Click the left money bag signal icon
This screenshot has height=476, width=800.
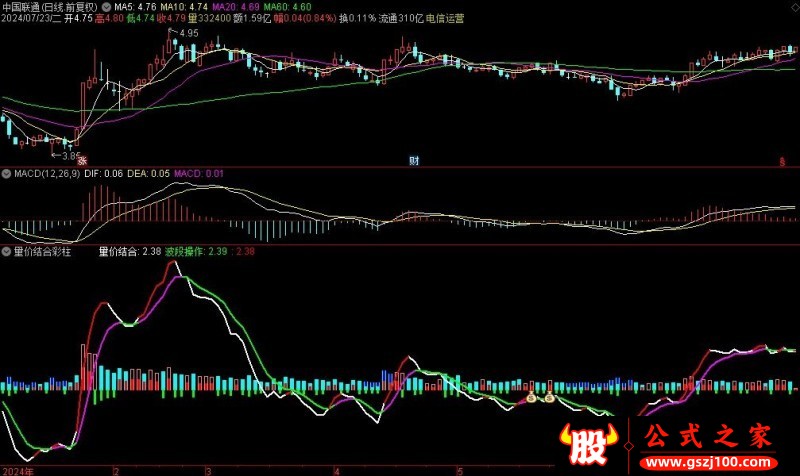pos(531,397)
